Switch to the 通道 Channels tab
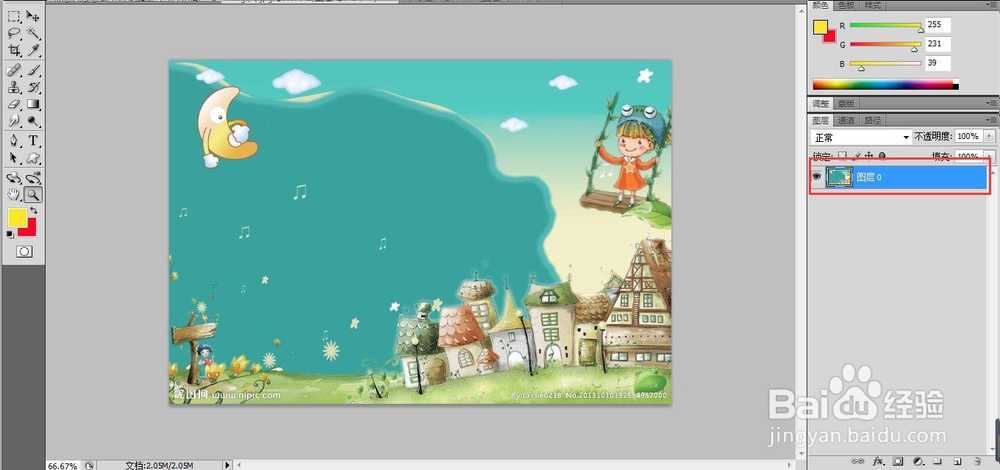 point(846,120)
